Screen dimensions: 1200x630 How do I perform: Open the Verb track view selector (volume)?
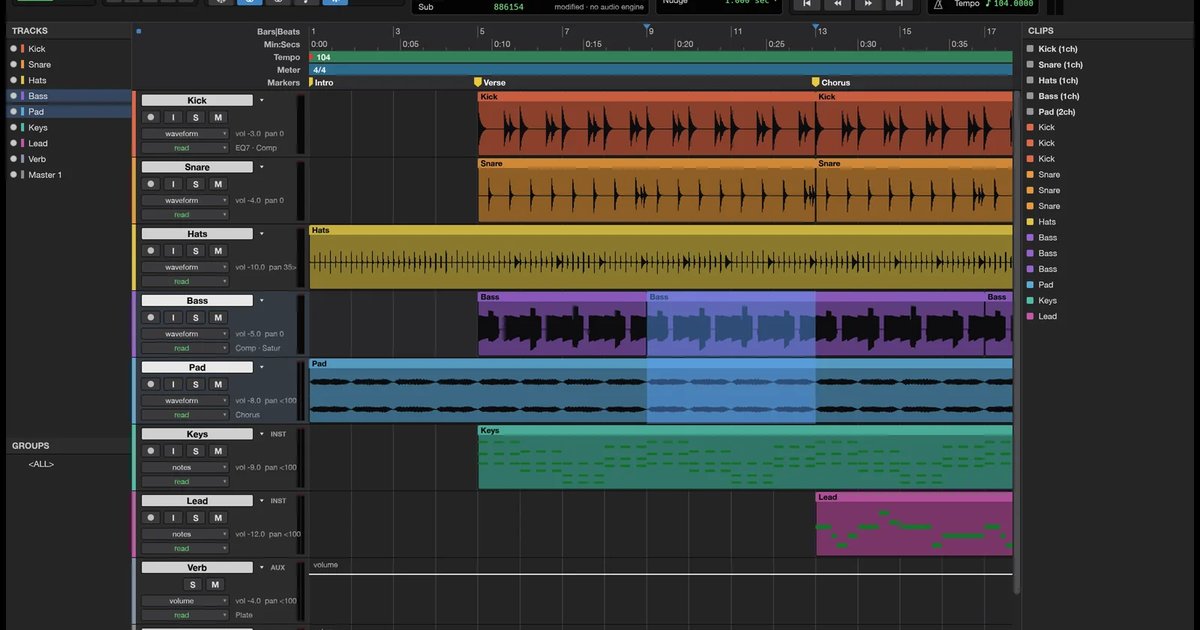pyautogui.click(x=185, y=601)
